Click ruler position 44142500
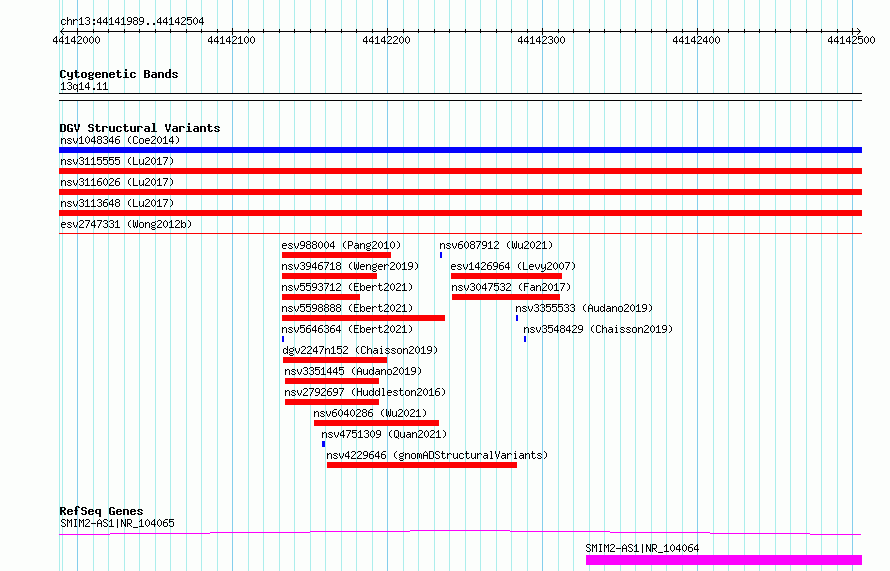Image resolution: width=890 pixels, height=571 pixels. (x=851, y=40)
